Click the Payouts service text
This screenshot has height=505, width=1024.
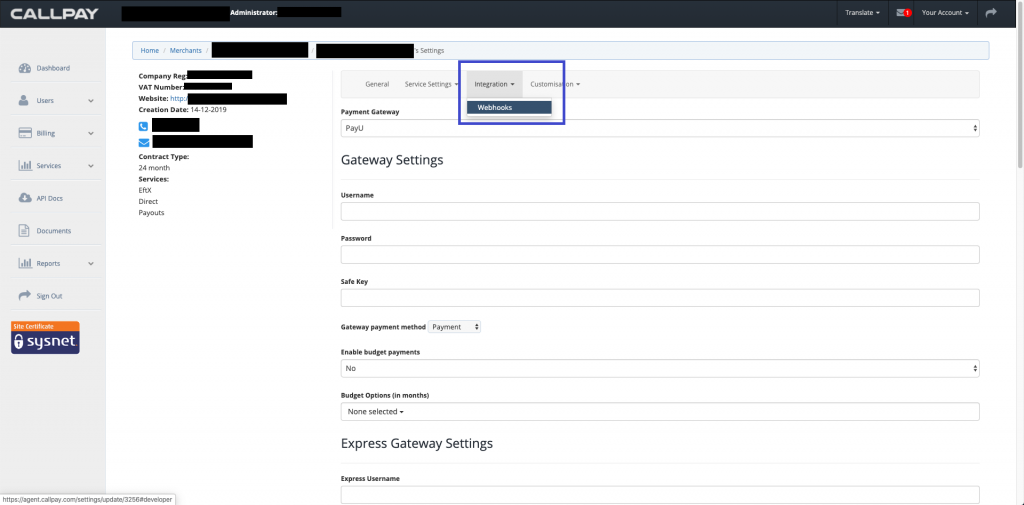point(152,212)
